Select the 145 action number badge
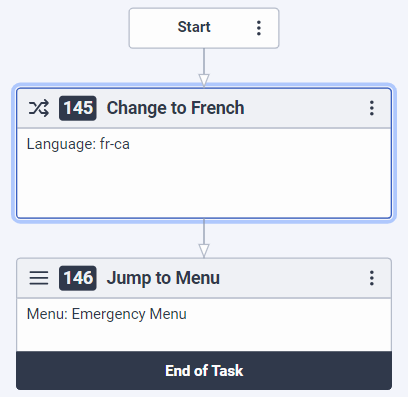Viewport: 408px width, 397px height. [x=78, y=108]
